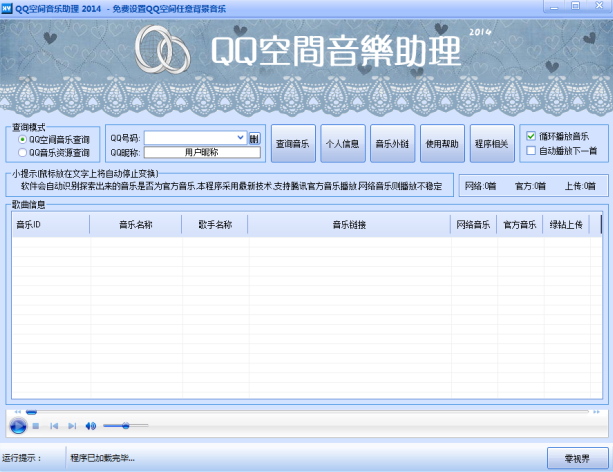Viewport: 613px width, 472px height.
Task: Click the delete icon beside the QQ号码 field
Action: pos(255,138)
